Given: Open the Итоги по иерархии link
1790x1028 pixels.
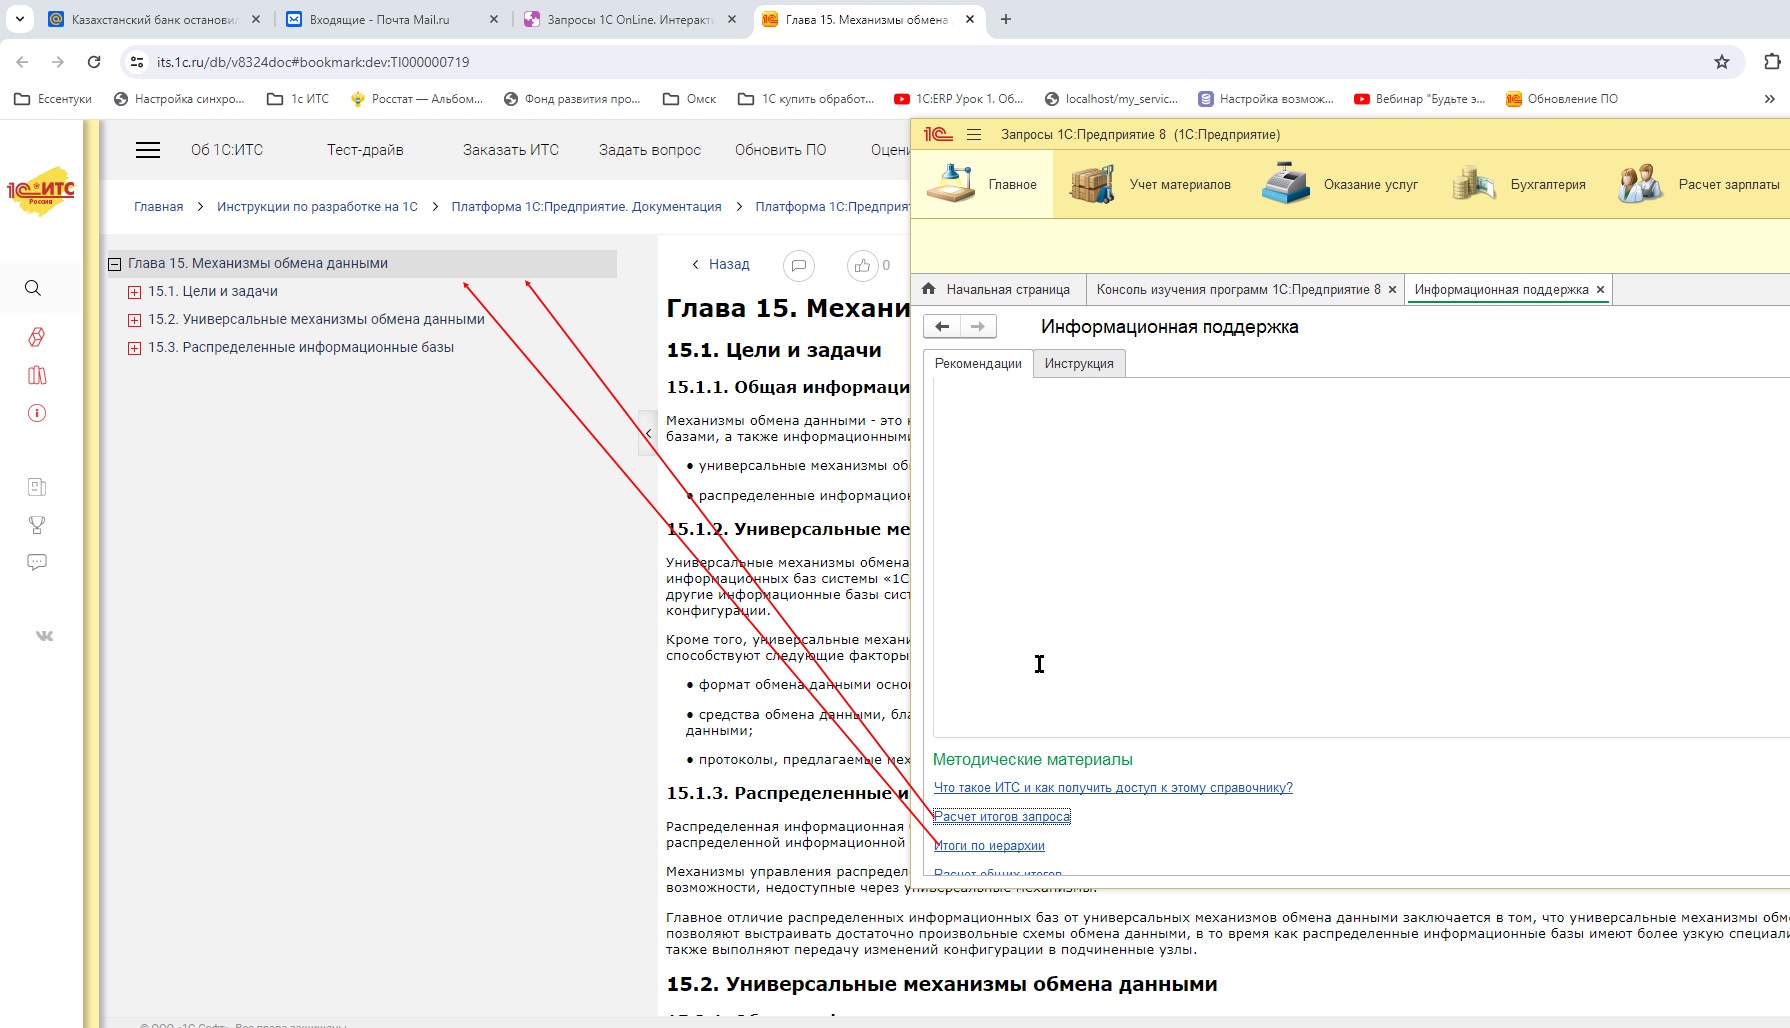Looking at the screenshot, I should tap(989, 846).
